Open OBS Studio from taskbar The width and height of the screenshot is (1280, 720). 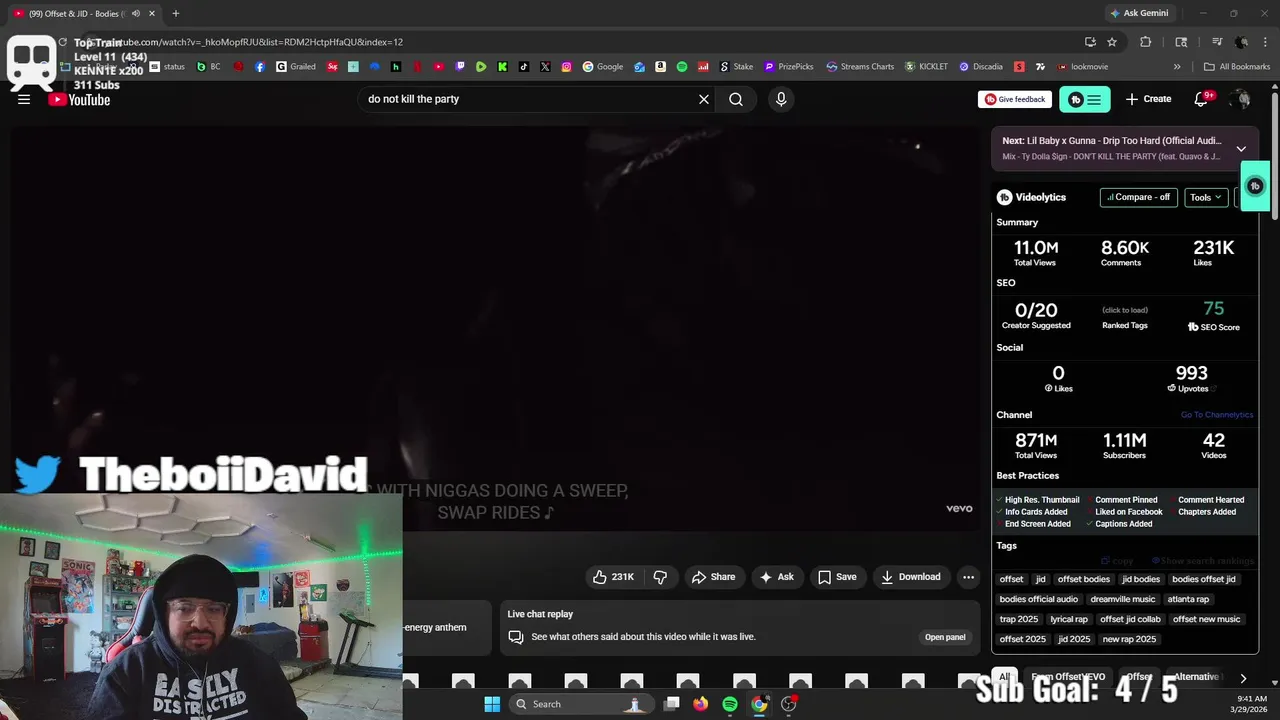click(x=789, y=704)
